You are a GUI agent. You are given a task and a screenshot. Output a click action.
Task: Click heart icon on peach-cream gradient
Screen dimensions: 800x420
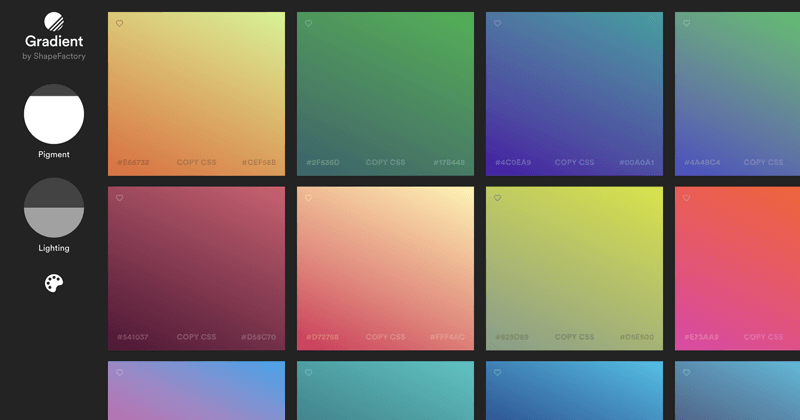(x=309, y=198)
